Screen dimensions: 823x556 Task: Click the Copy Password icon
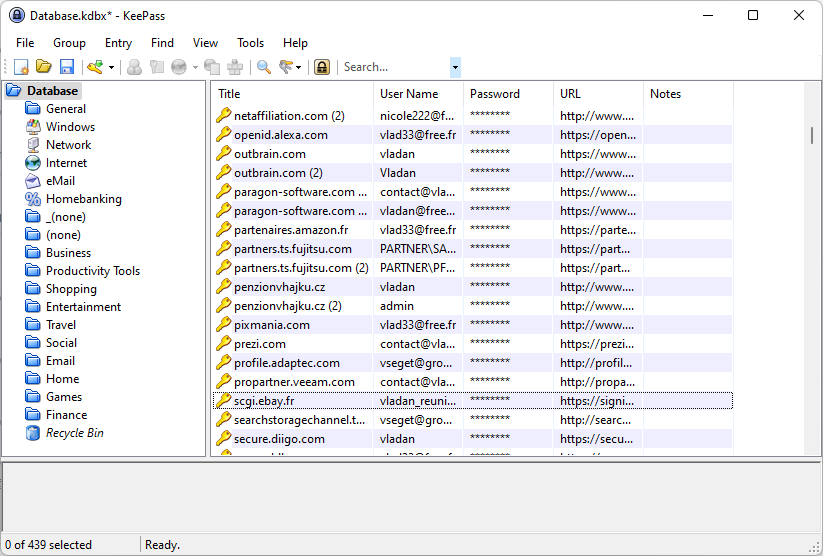tap(157, 67)
